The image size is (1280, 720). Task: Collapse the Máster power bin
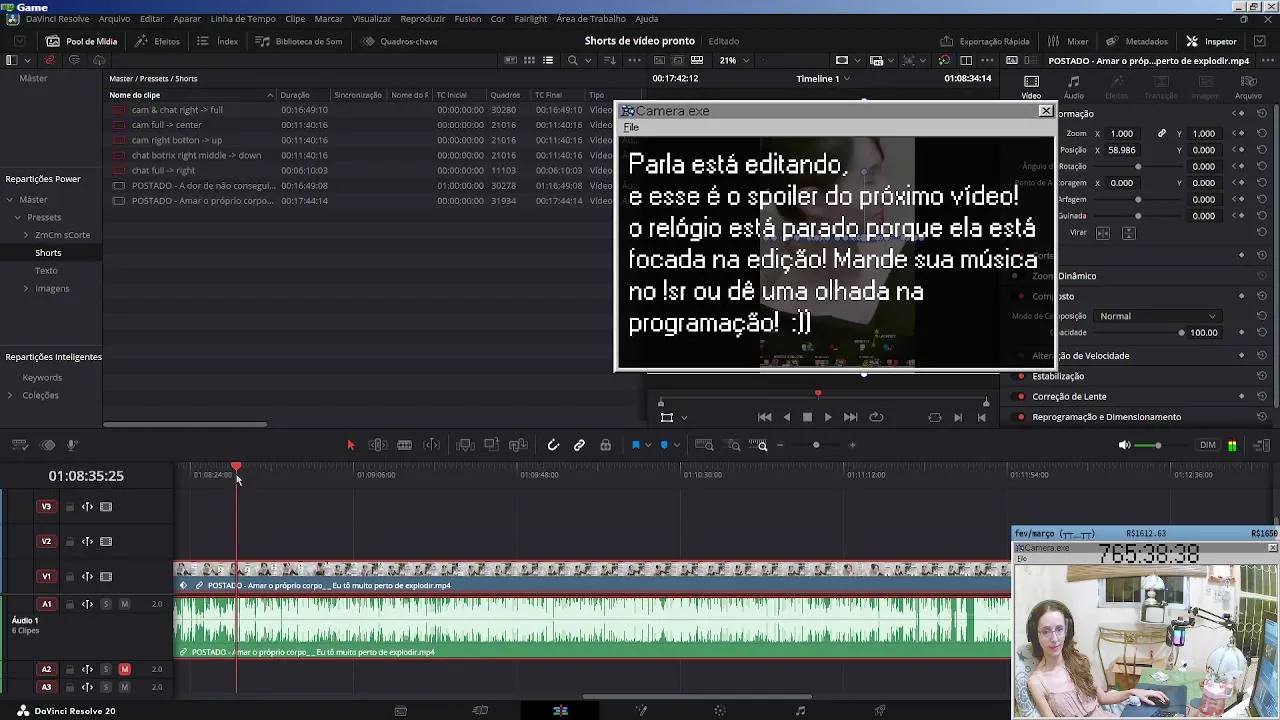[x=10, y=200]
